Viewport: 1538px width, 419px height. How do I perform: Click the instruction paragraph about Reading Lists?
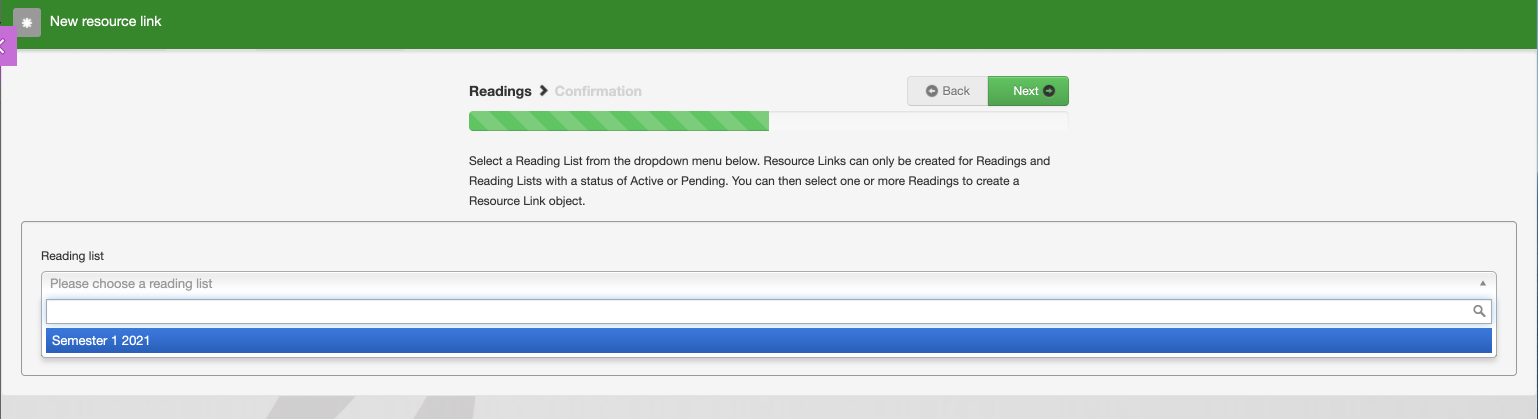pyautogui.click(x=759, y=180)
